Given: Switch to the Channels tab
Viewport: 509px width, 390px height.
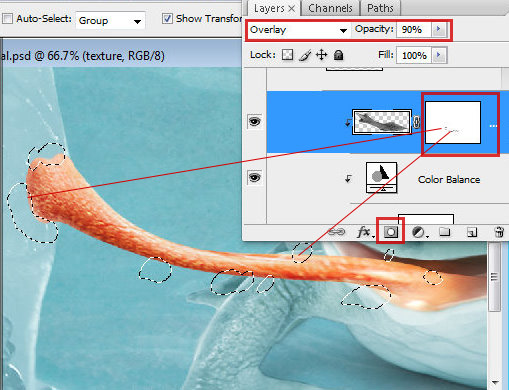Looking at the screenshot, I should click(330, 8).
